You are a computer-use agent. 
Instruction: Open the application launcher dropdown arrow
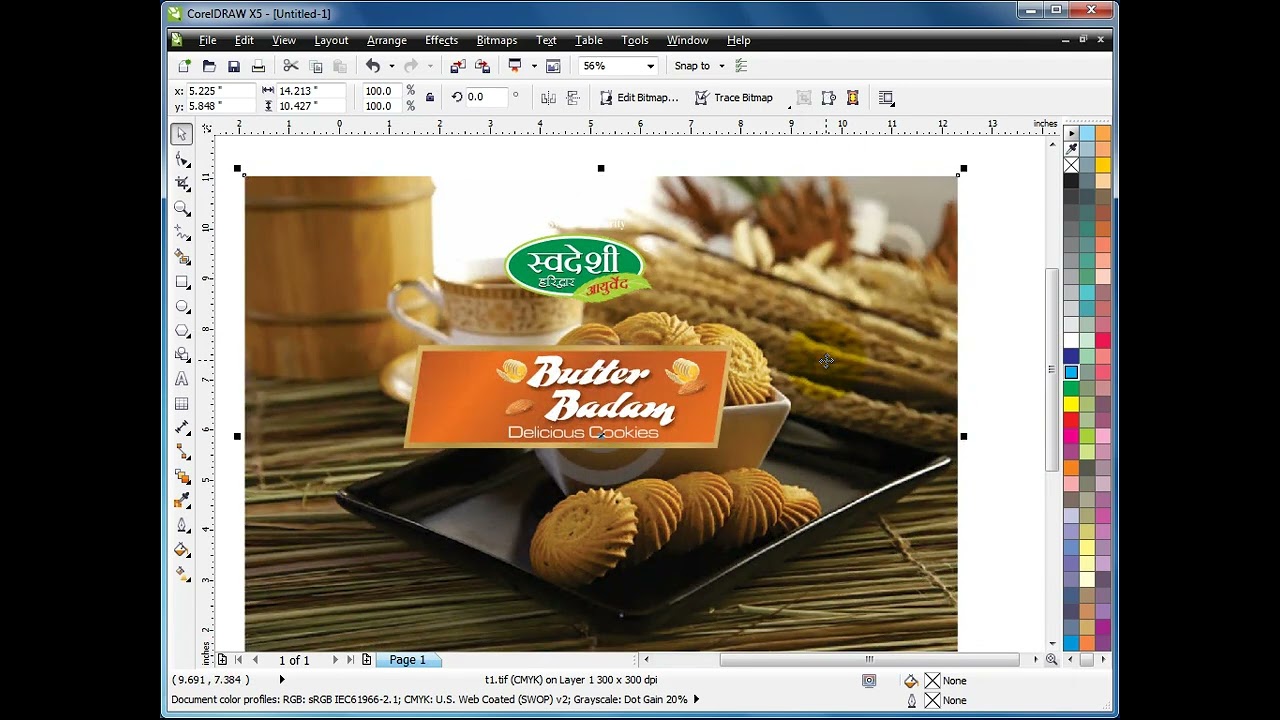click(x=534, y=66)
